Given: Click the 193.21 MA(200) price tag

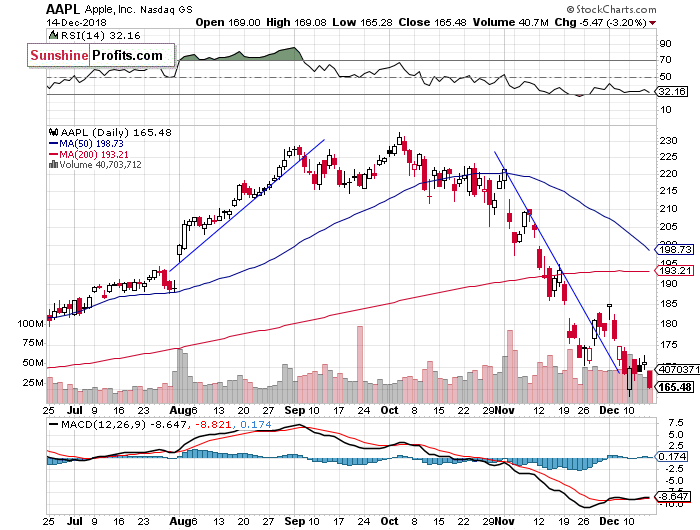Looking at the screenshot, I should click(674, 270).
